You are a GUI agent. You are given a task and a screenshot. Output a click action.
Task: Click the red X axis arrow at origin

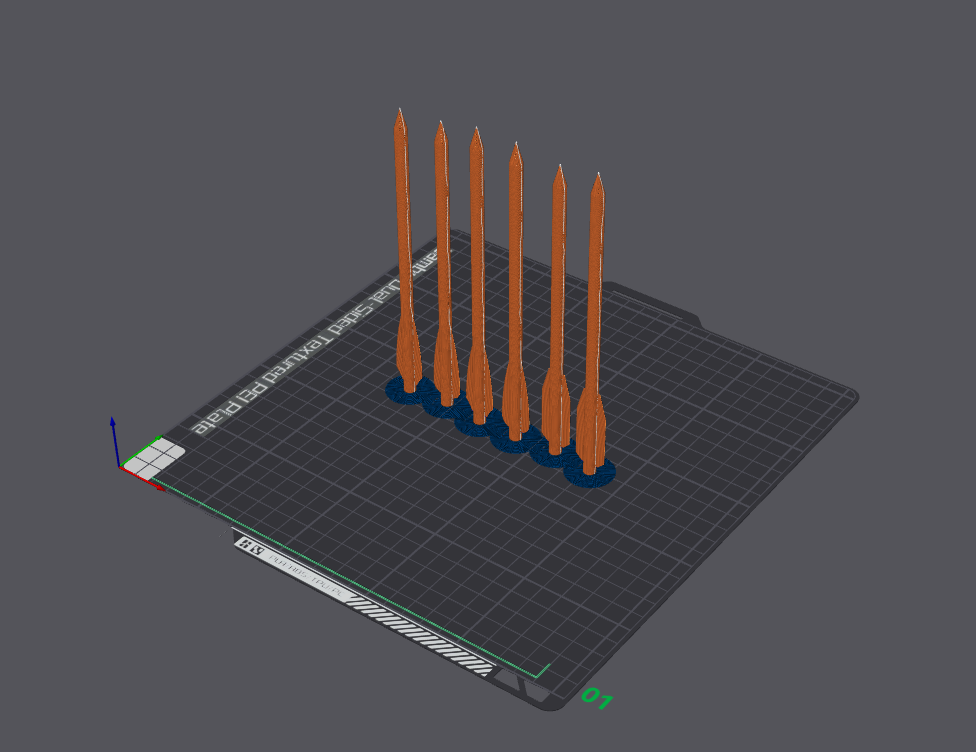(x=143, y=478)
